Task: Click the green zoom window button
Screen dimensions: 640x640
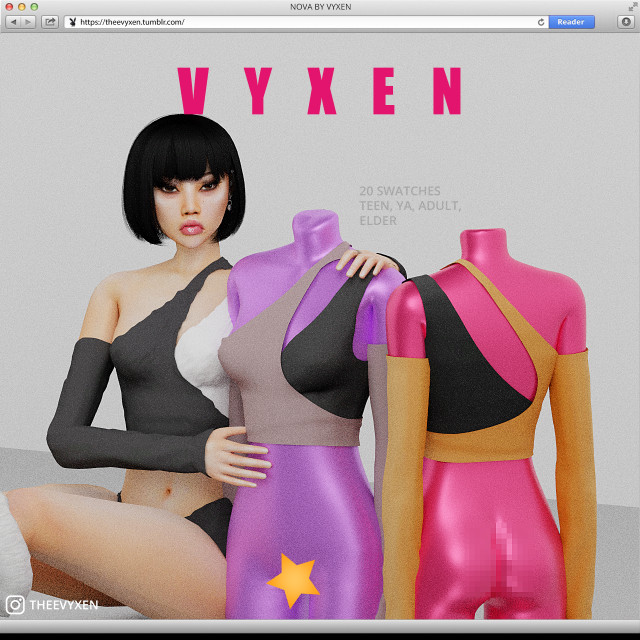Action: [34, 7]
